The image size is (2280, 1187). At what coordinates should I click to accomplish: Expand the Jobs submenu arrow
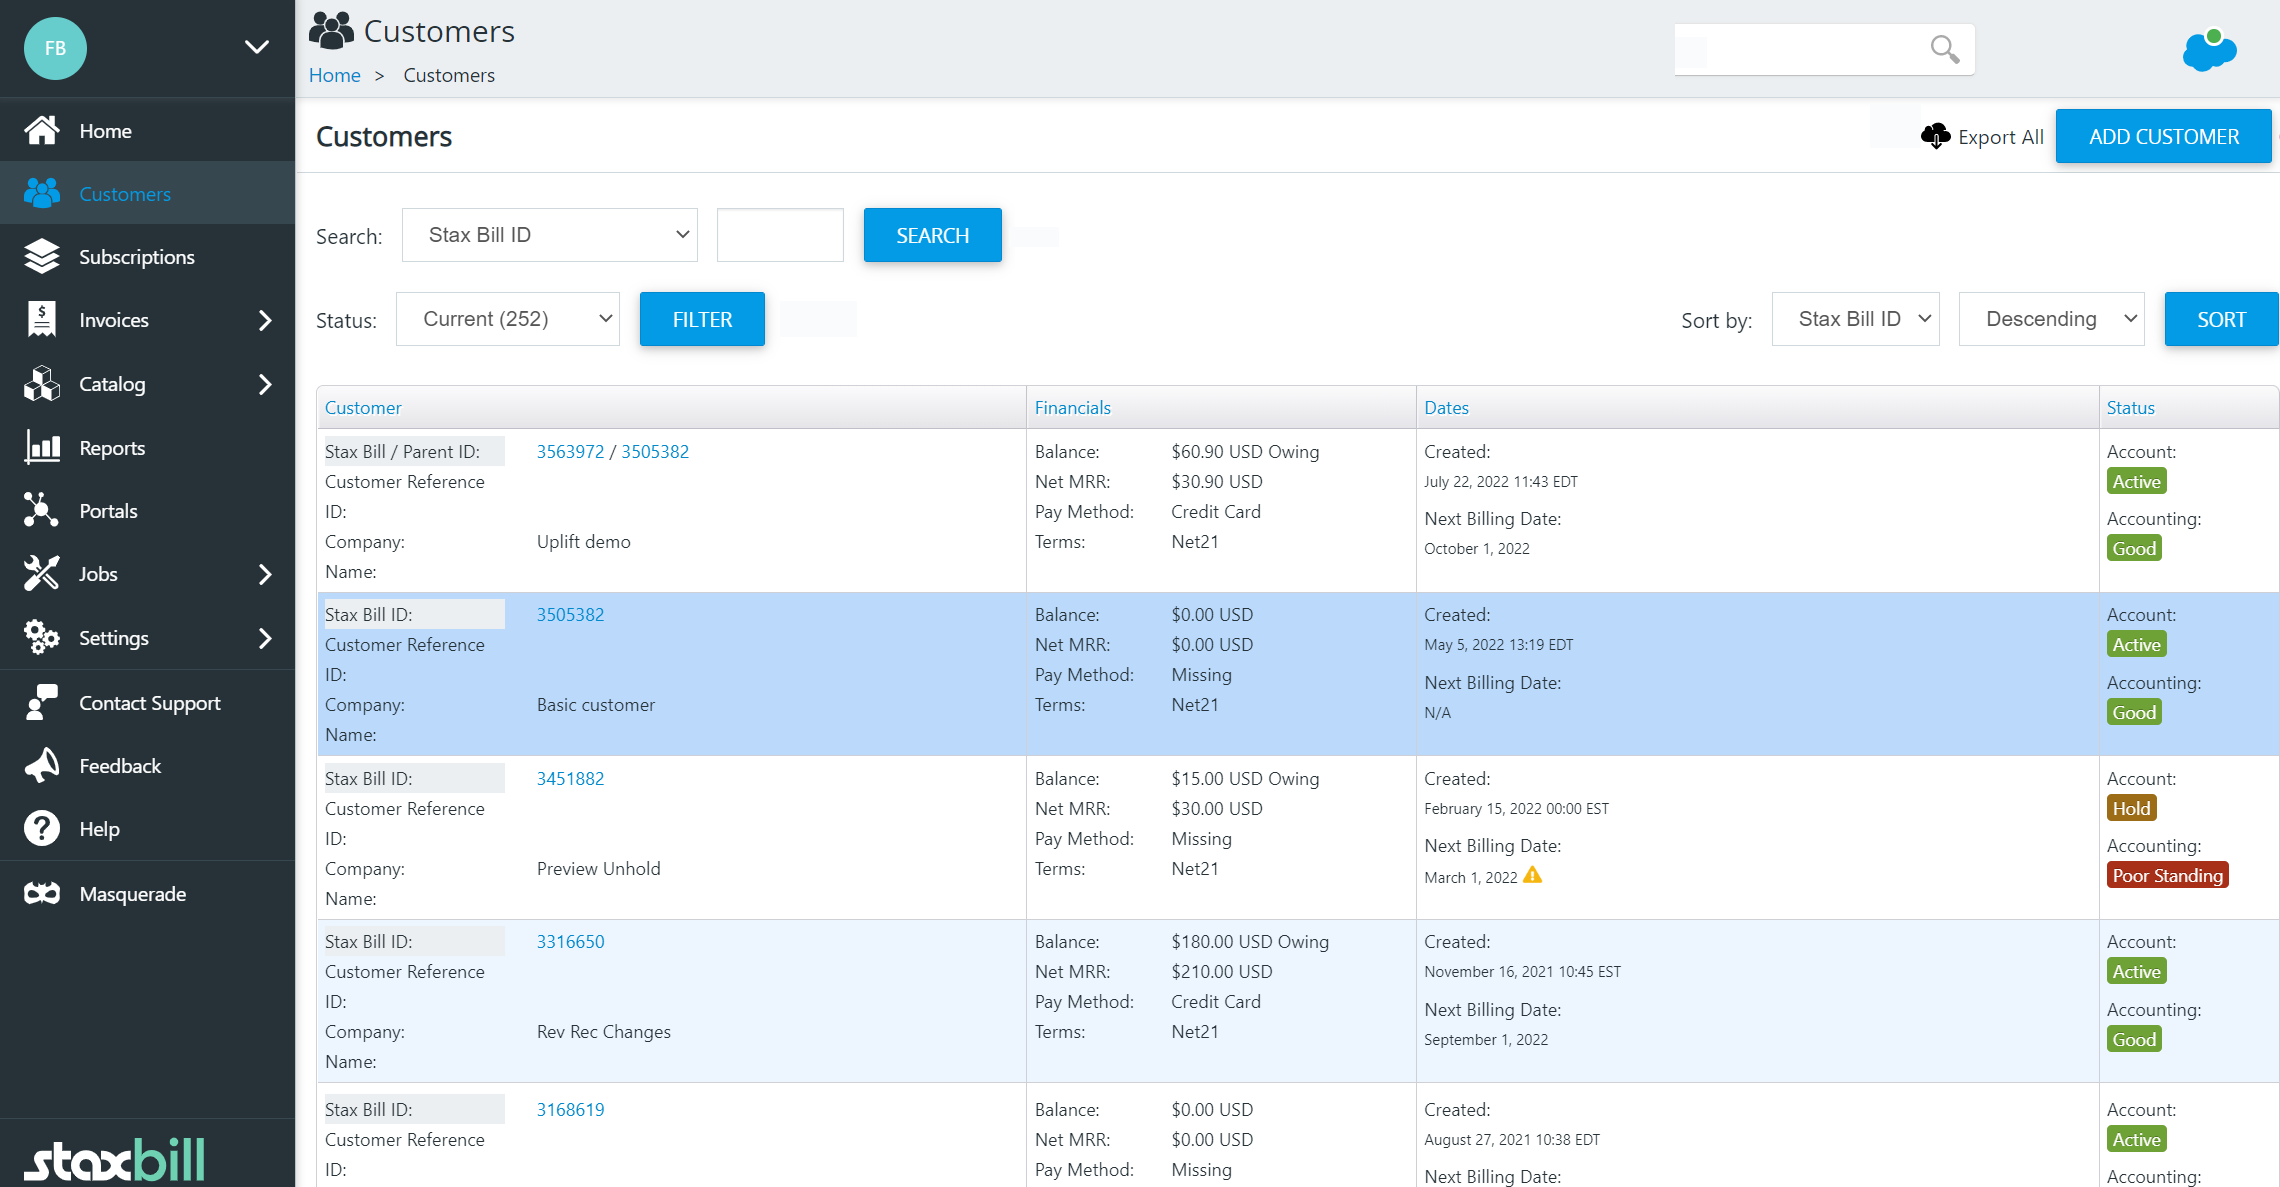pyautogui.click(x=265, y=574)
